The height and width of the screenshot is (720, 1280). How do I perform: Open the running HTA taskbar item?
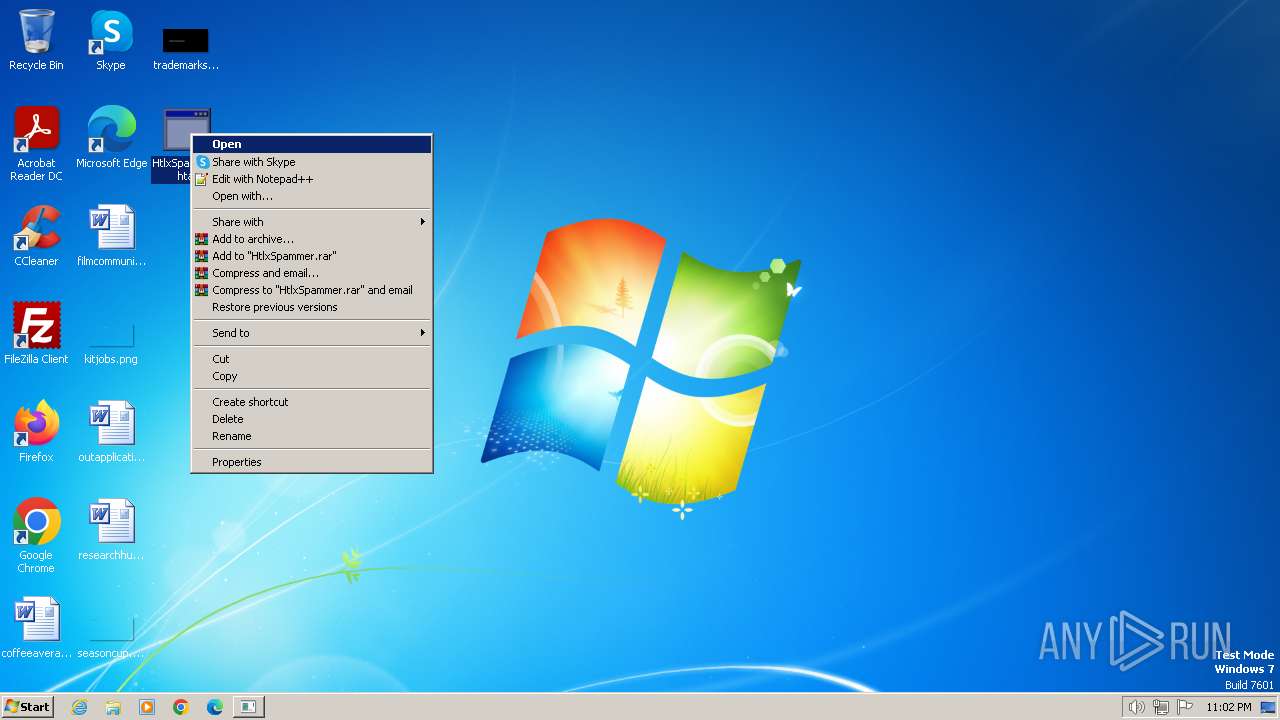pos(248,707)
